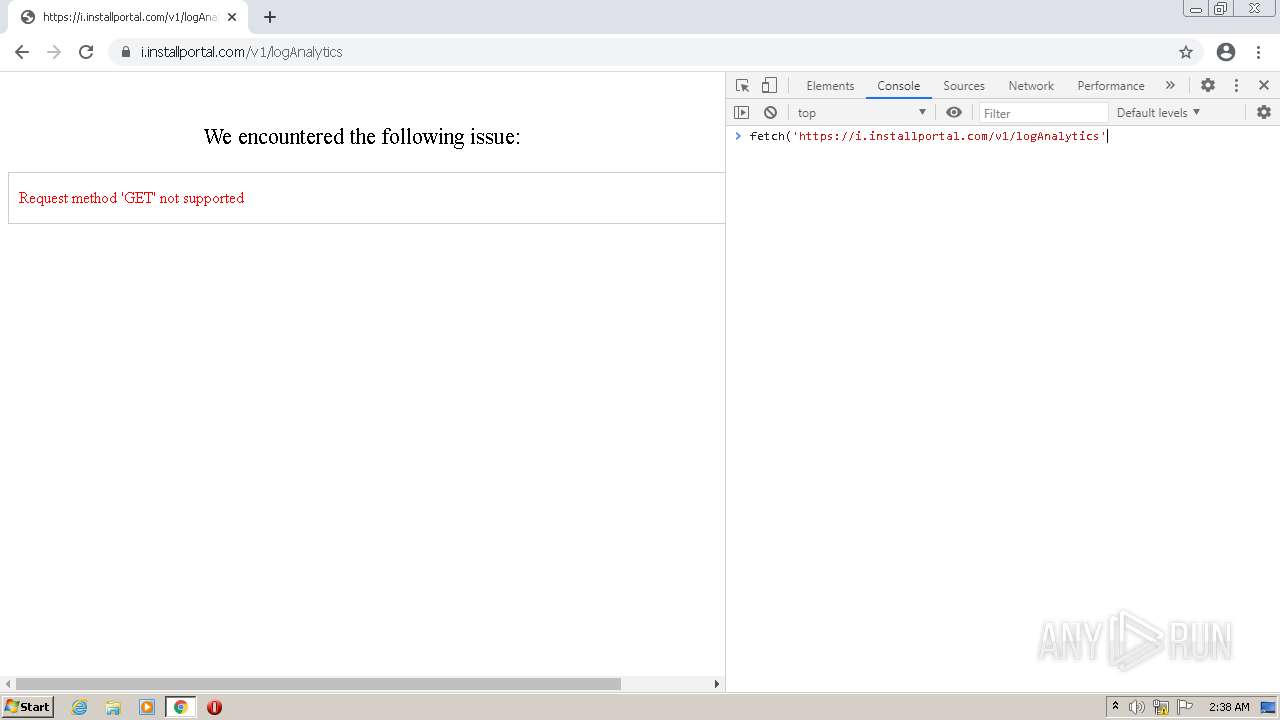
Task: Click the console Filter field
Action: (x=1043, y=113)
